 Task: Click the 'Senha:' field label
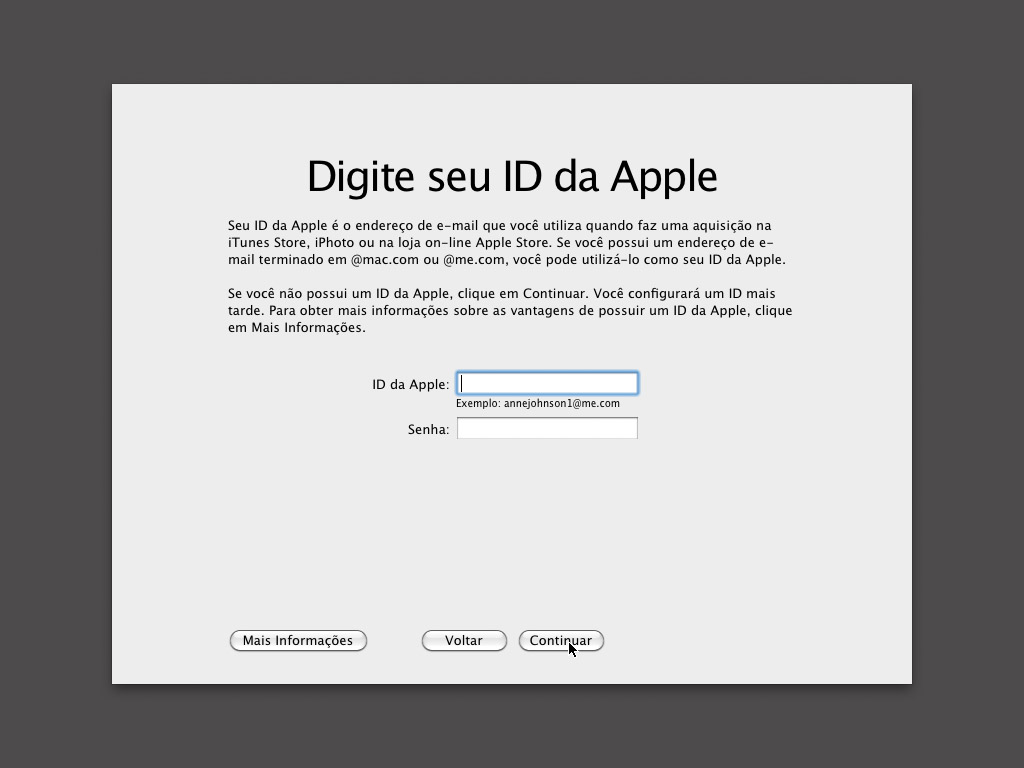[428, 430]
